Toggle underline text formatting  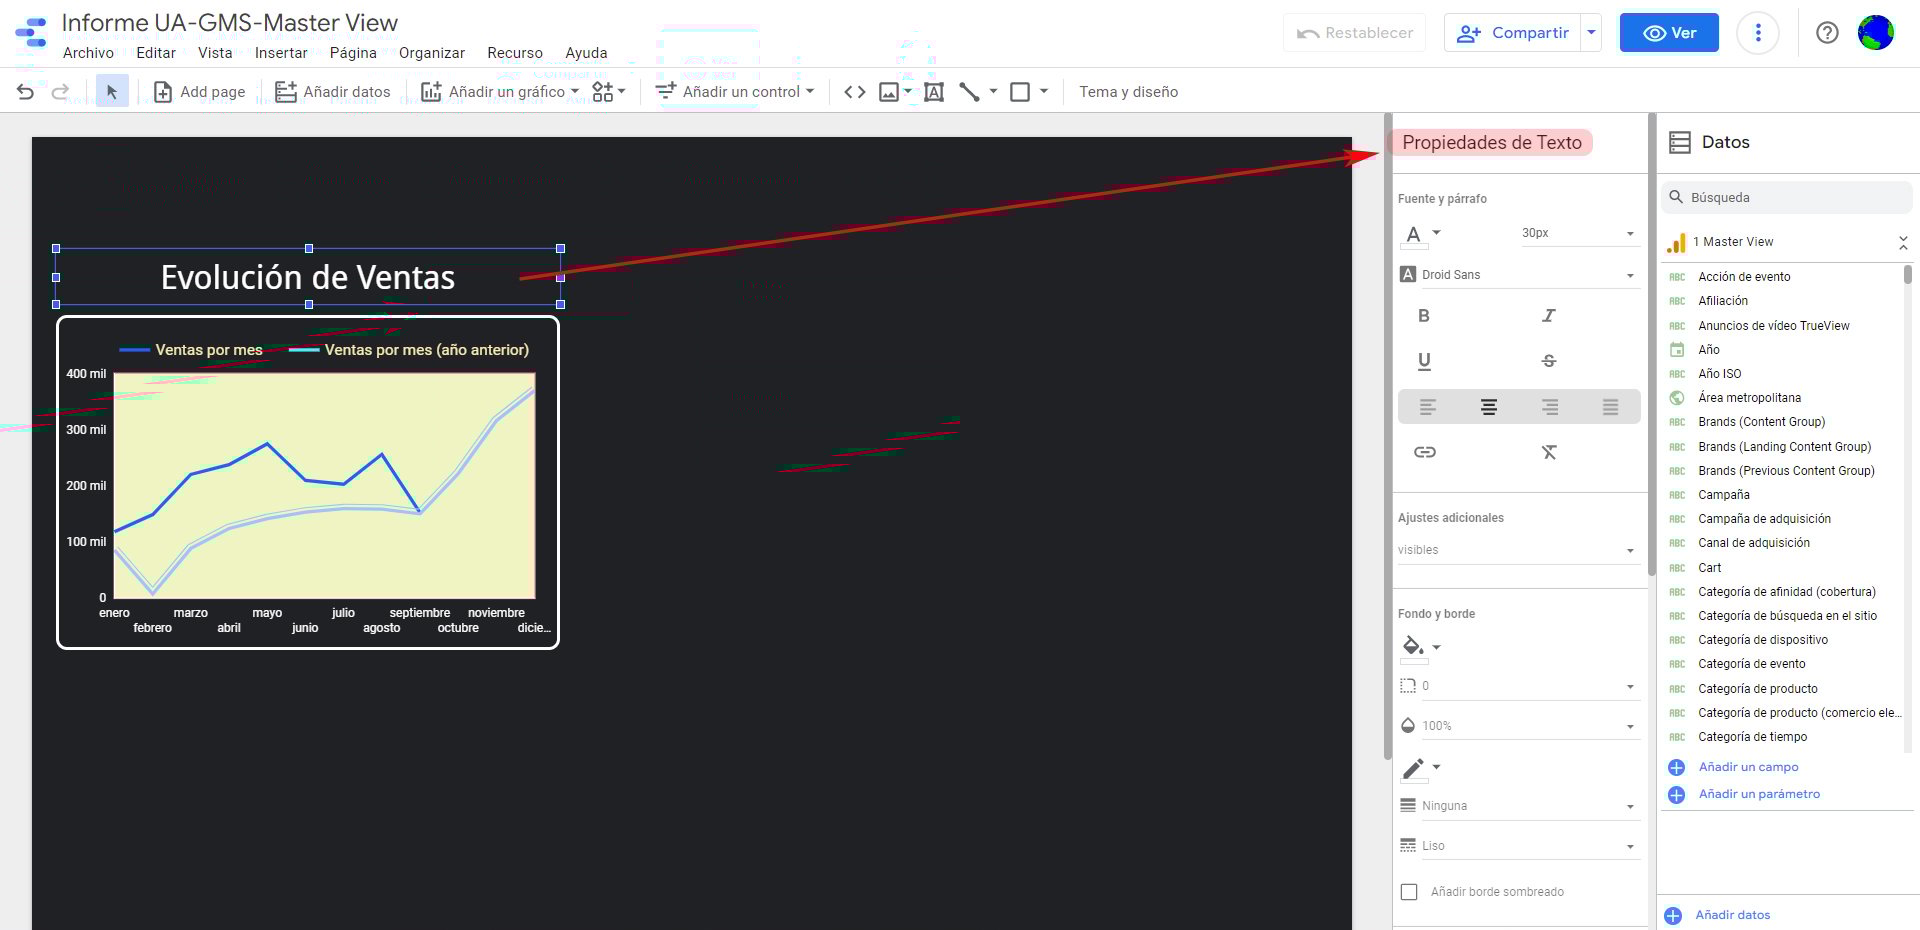(1424, 361)
